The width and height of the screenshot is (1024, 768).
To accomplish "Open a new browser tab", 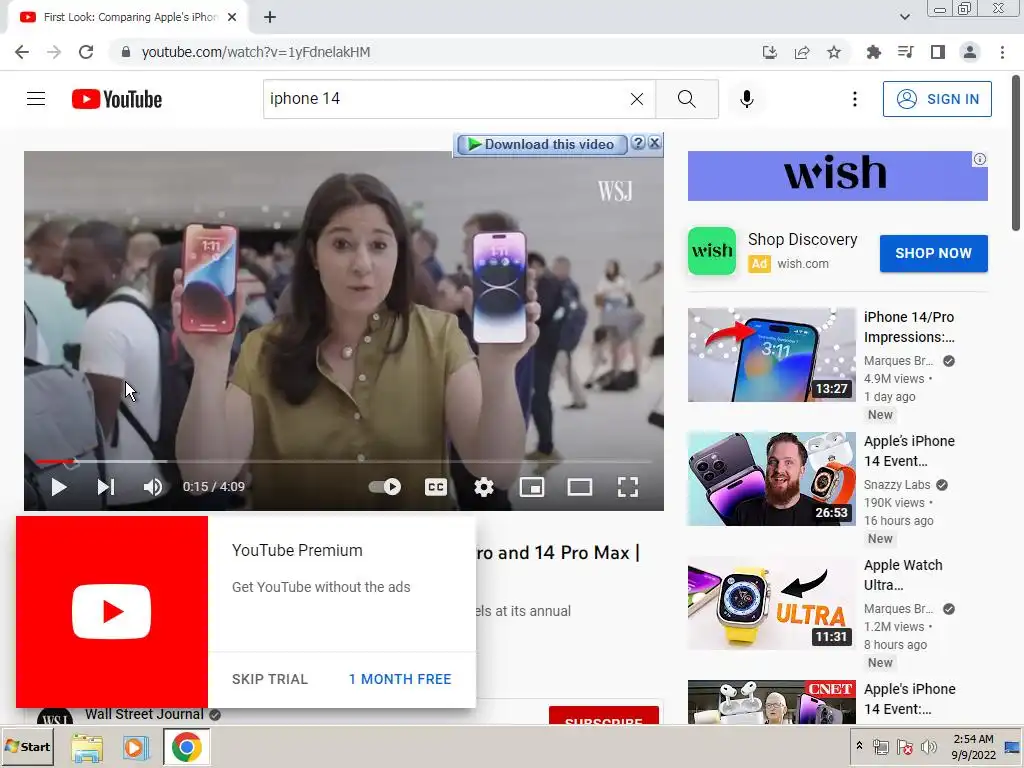I will (x=270, y=17).
